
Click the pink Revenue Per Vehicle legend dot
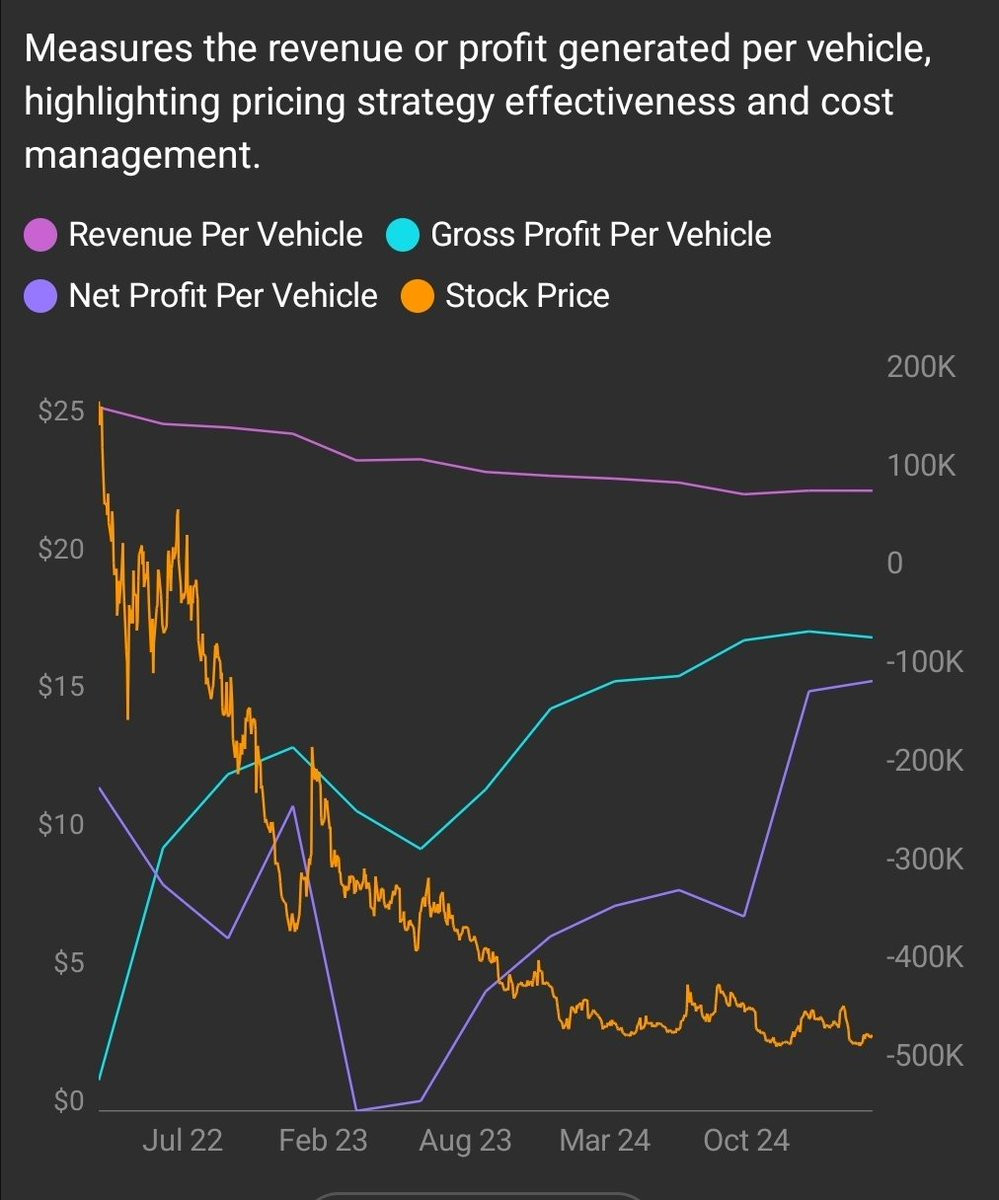click(41, 235)
